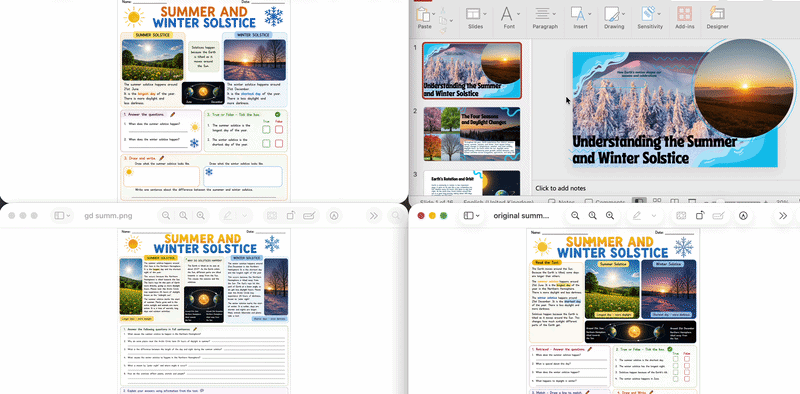This screenshot has width=800, height=394.
Task: Show Markup toolbar in original summ window
Action: tap(743, 216)
